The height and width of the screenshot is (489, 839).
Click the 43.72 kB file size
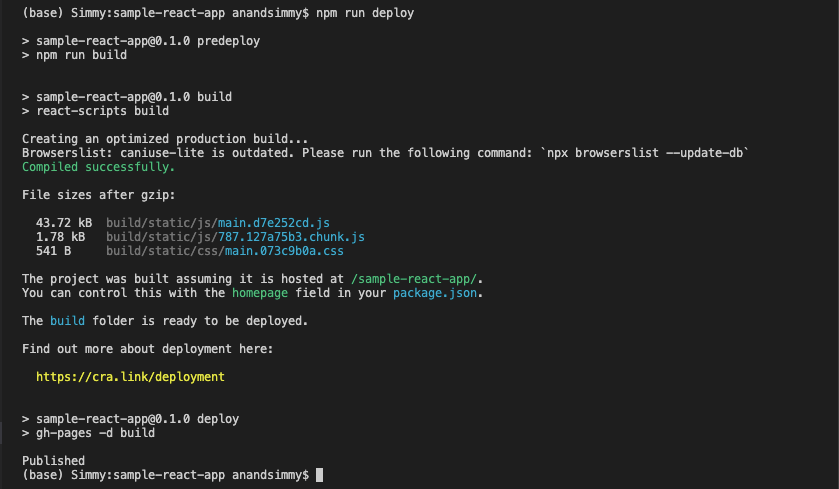(x=64, y=223)
